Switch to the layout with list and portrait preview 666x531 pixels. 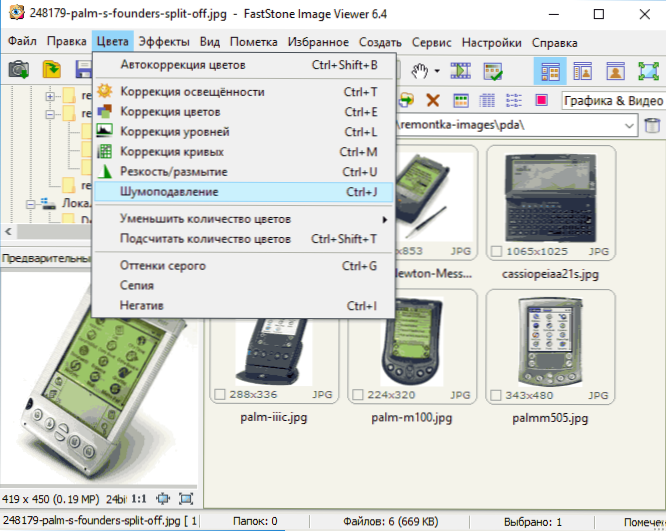click(x=582, y=71)
